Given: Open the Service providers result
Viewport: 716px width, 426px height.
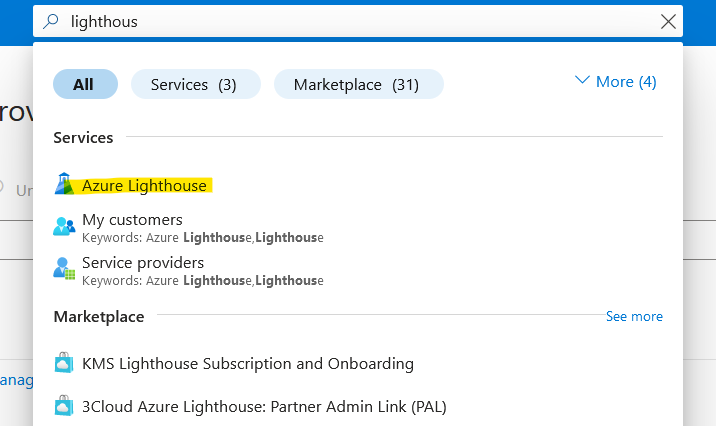Looking at the screenshot, I should [x=143, y=263].
